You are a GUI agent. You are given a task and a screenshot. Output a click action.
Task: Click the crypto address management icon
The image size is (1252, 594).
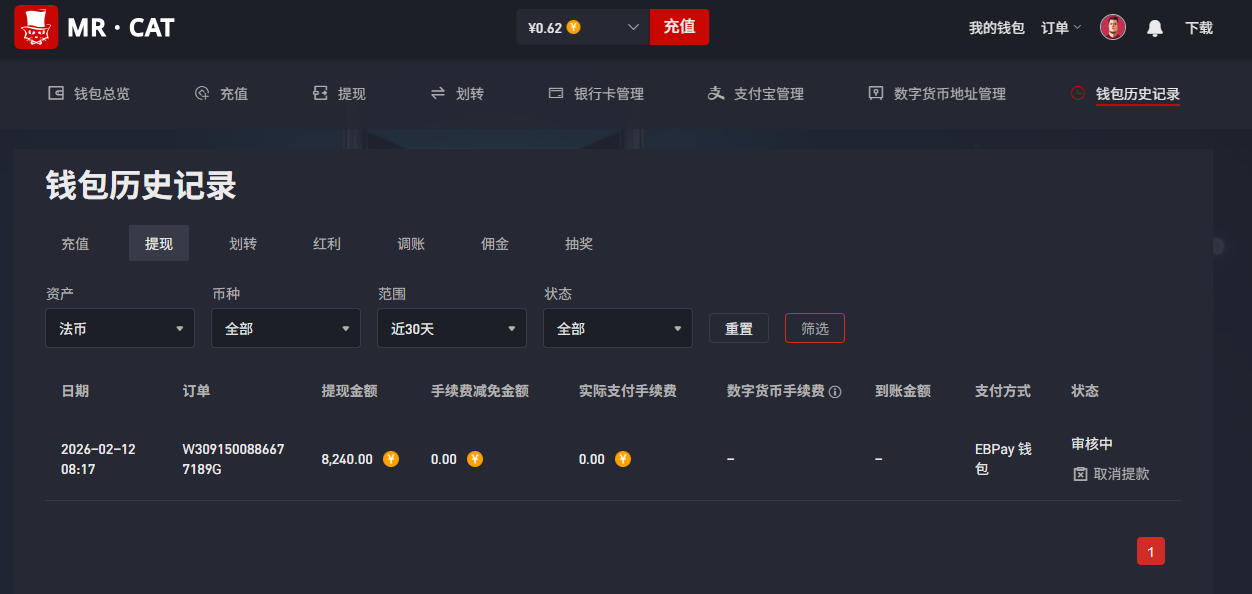click(x=876, y=93)
